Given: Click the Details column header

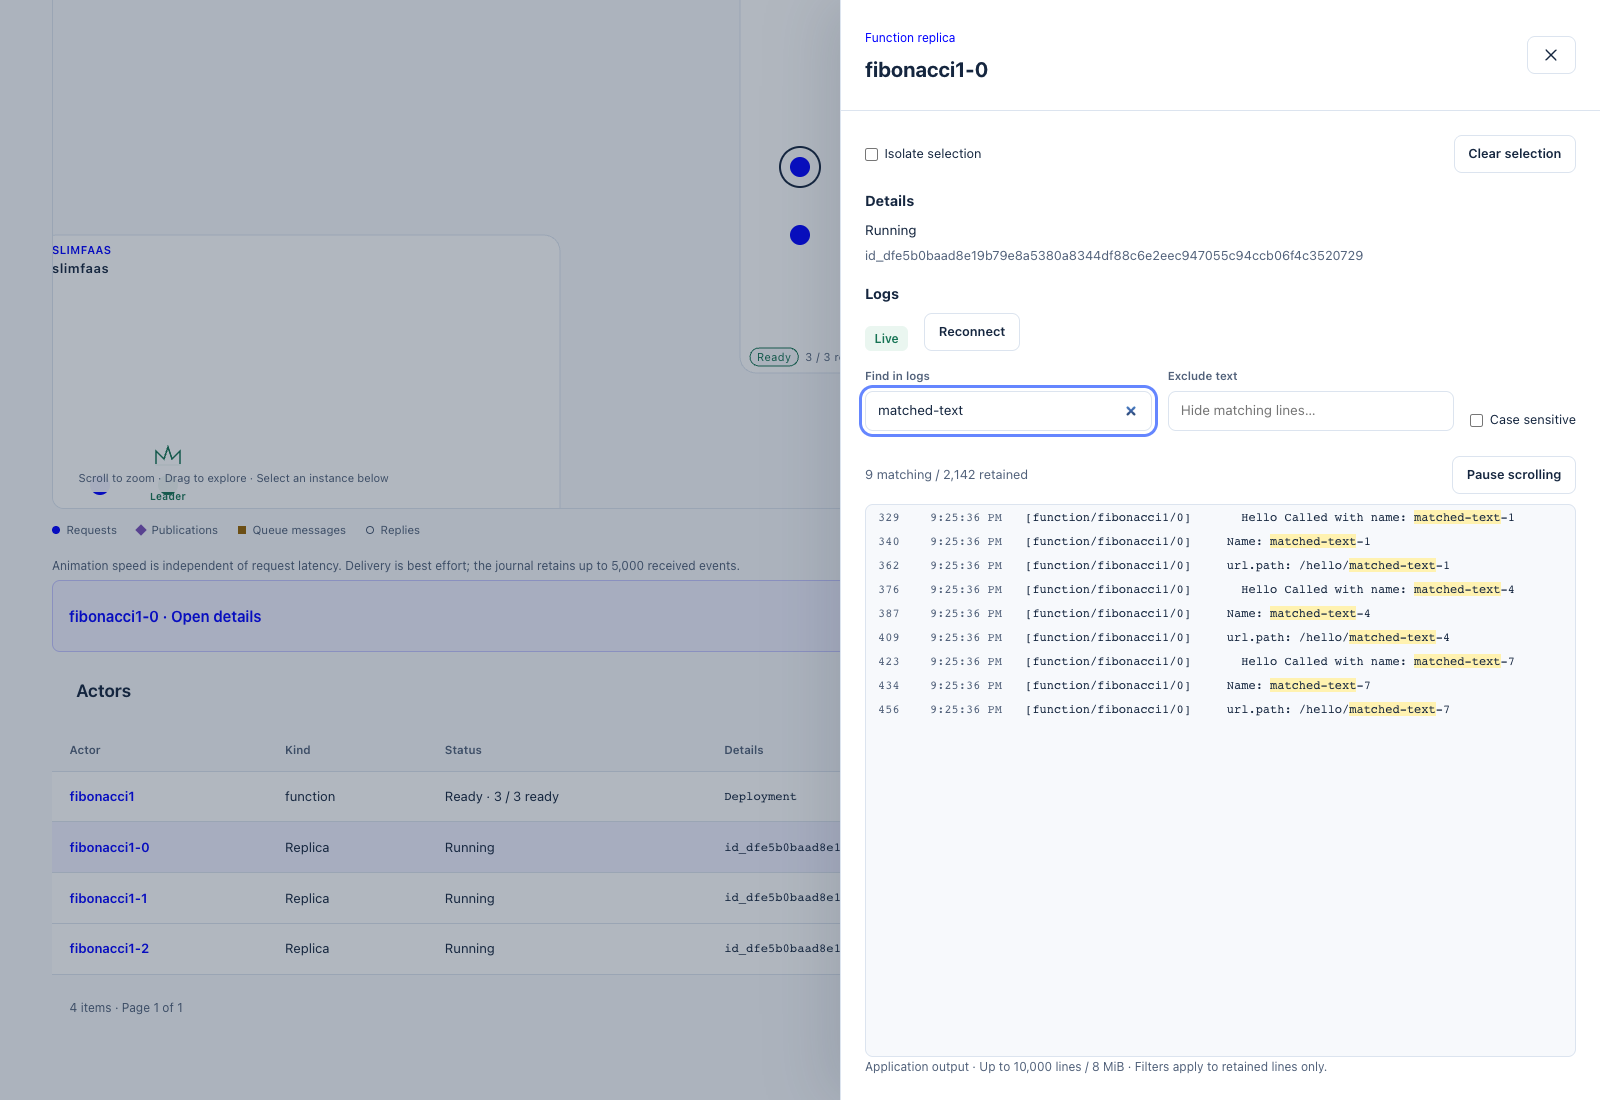Looking at the screenshot, I should click(x=744, y=750).
